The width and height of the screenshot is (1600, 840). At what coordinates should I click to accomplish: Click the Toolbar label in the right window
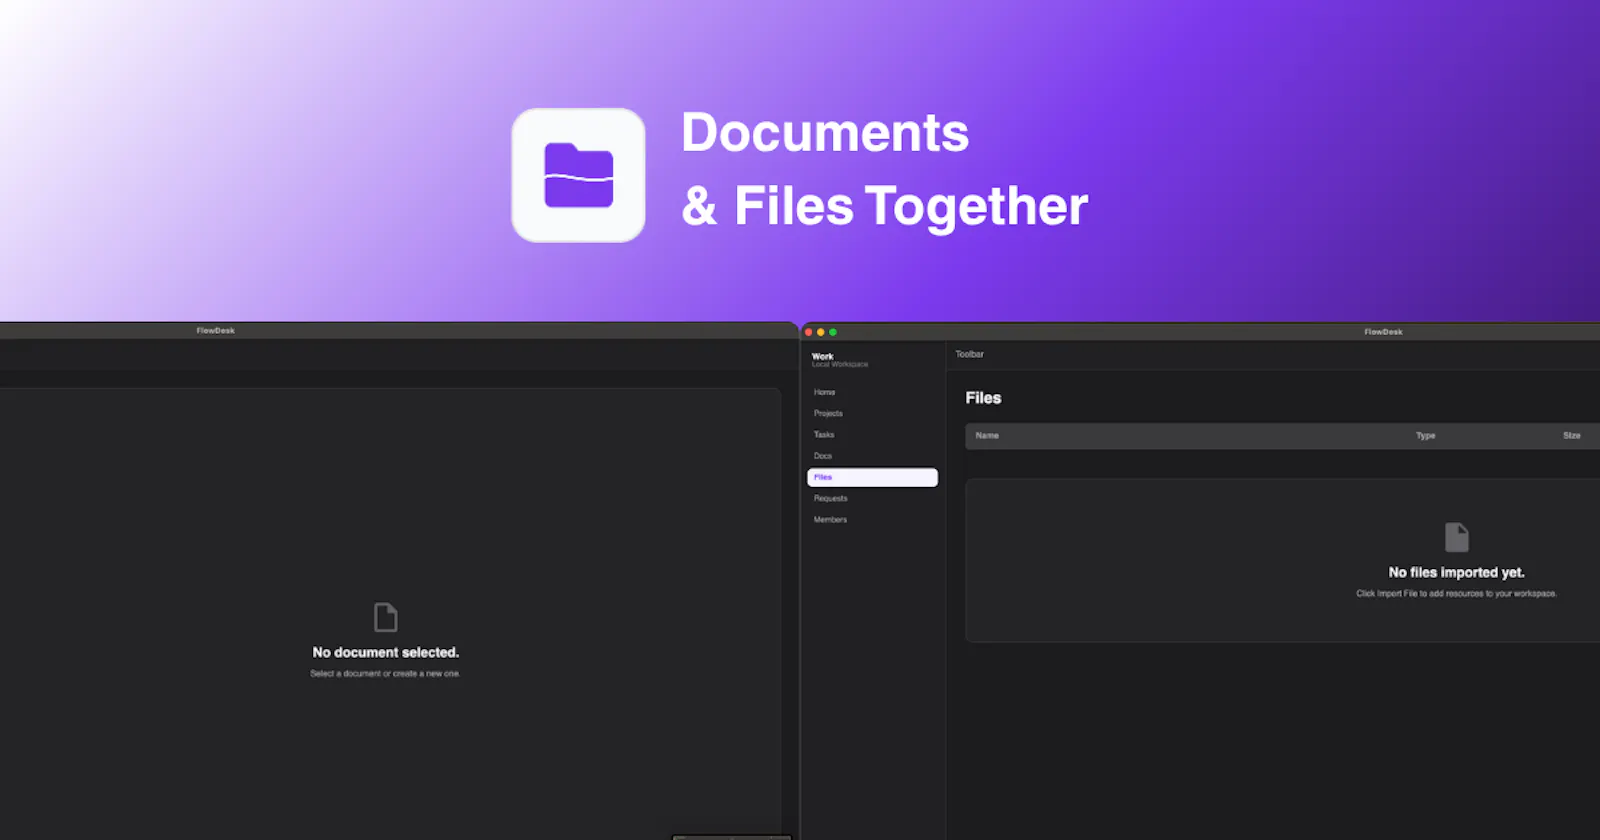coord(969,354)
